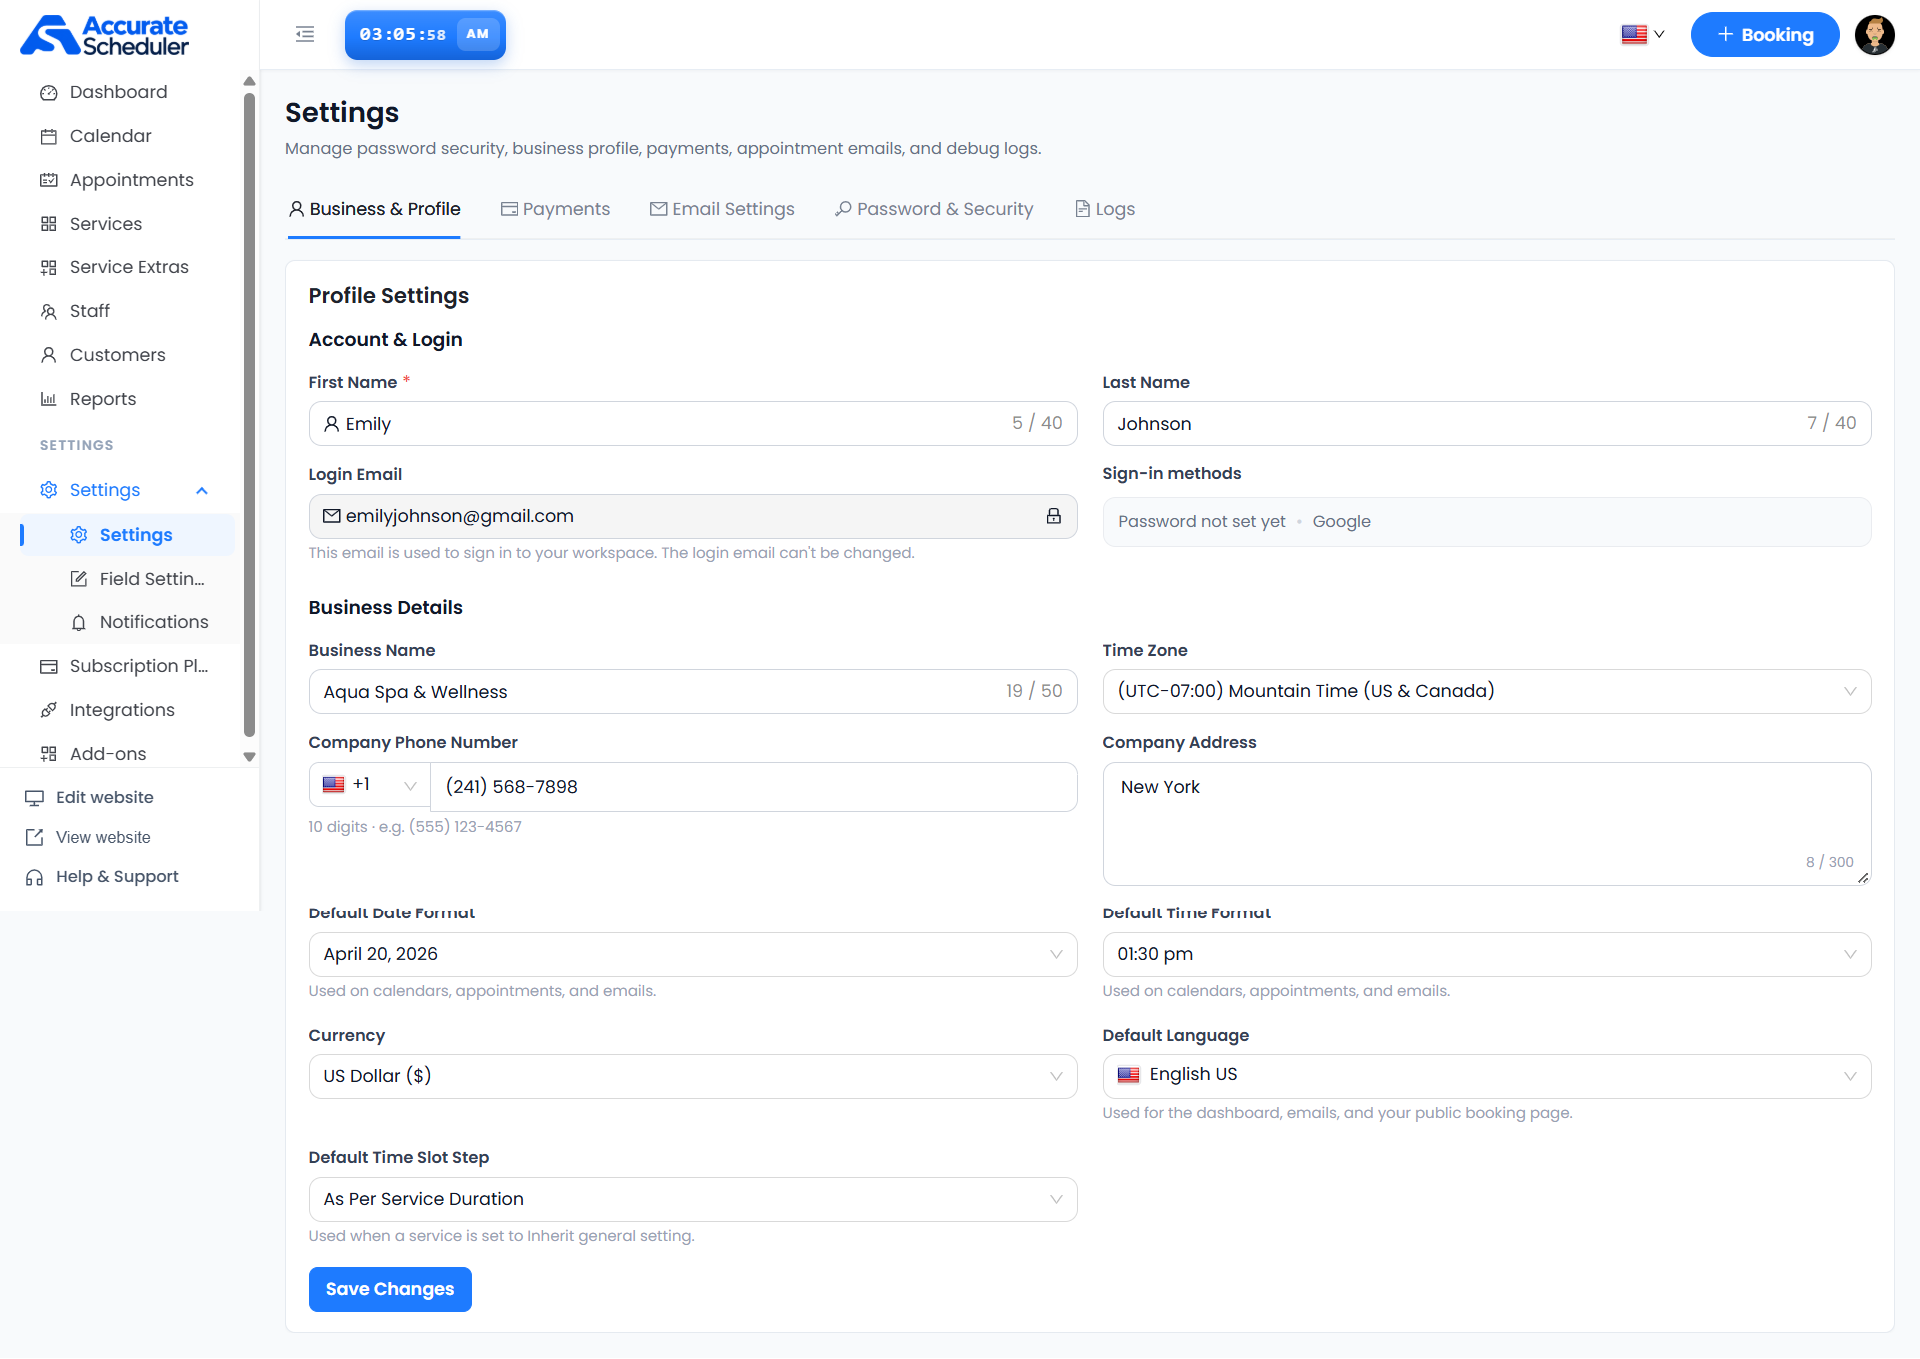Screen dimensions: 1920x1359
Task: Collapse the sidebar menu toggle icon
Action: coord(305,35)
